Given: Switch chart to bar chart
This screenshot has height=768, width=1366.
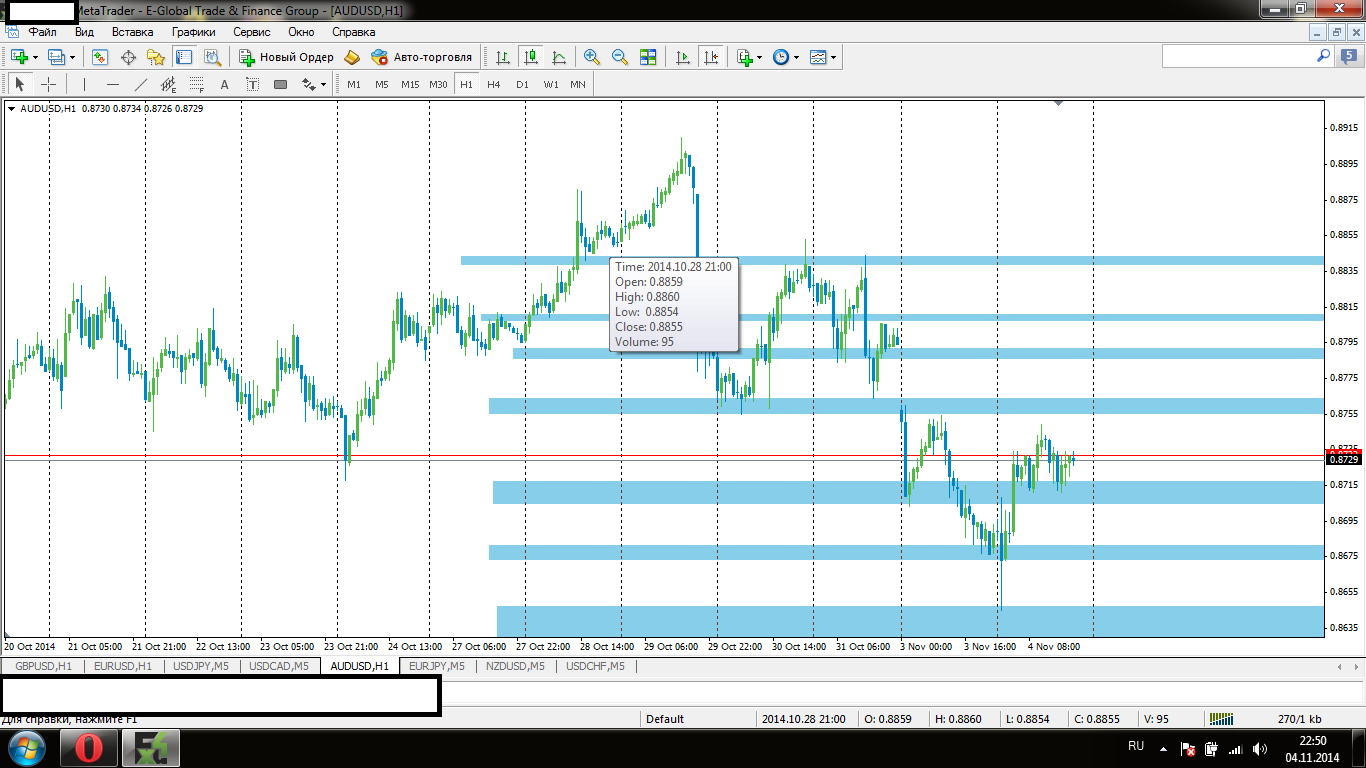Looking at the screenshot, I should (x=502, y=57).
